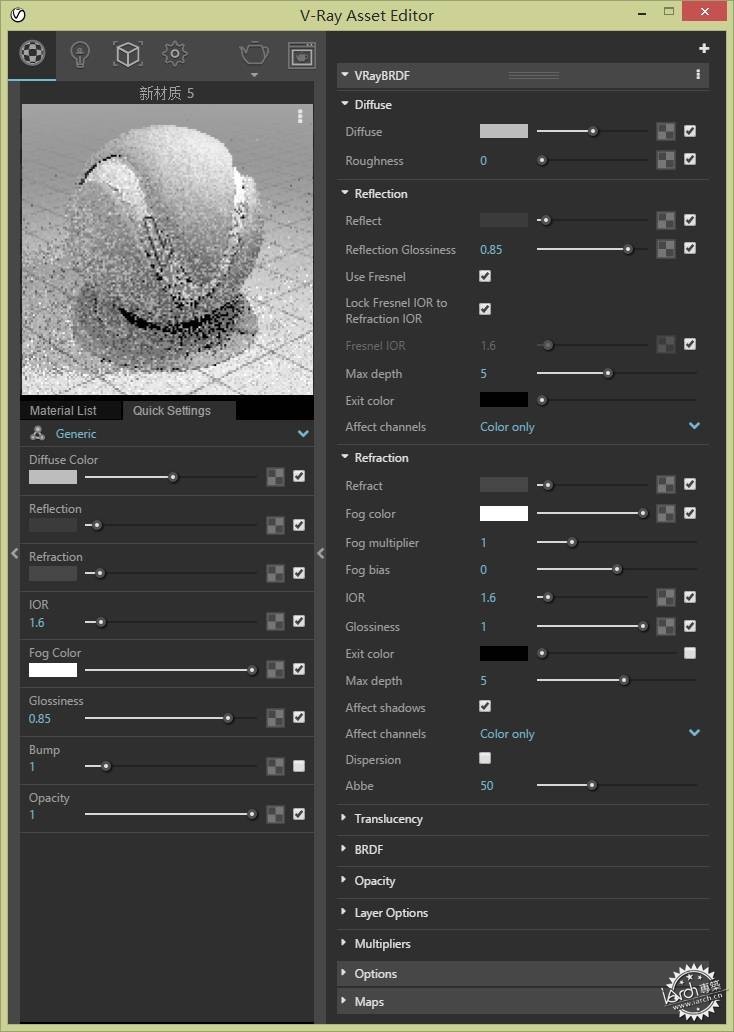Screen dimensions: 734x1032
Task: Open Reflection Affect channels dropdown
Action: (695, 426)
